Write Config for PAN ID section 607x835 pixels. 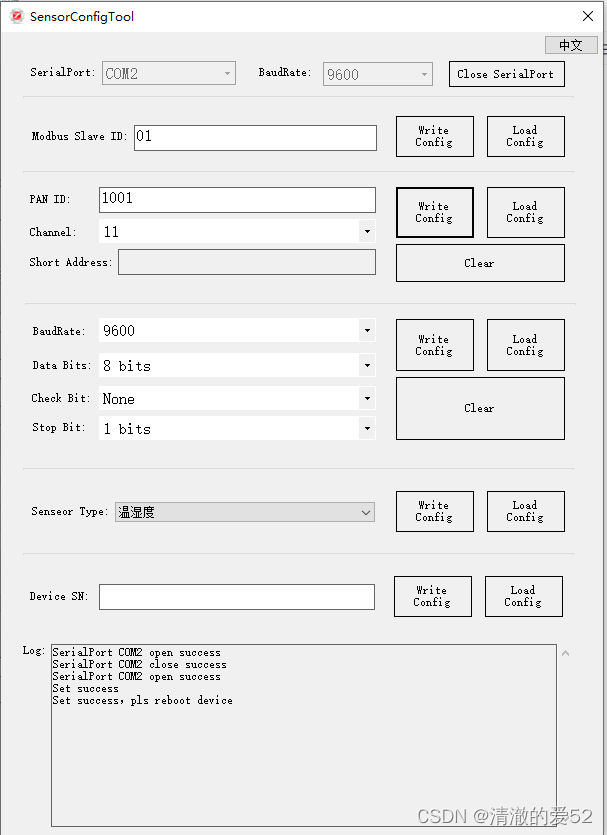[434, 212]
